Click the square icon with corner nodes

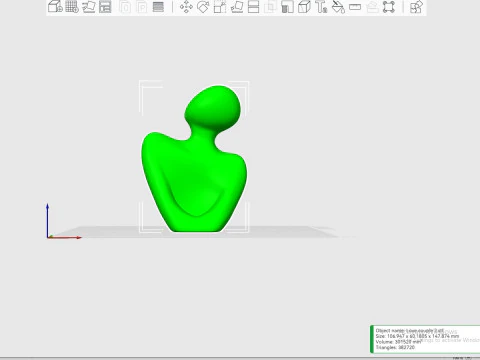(x=389, y=7)
